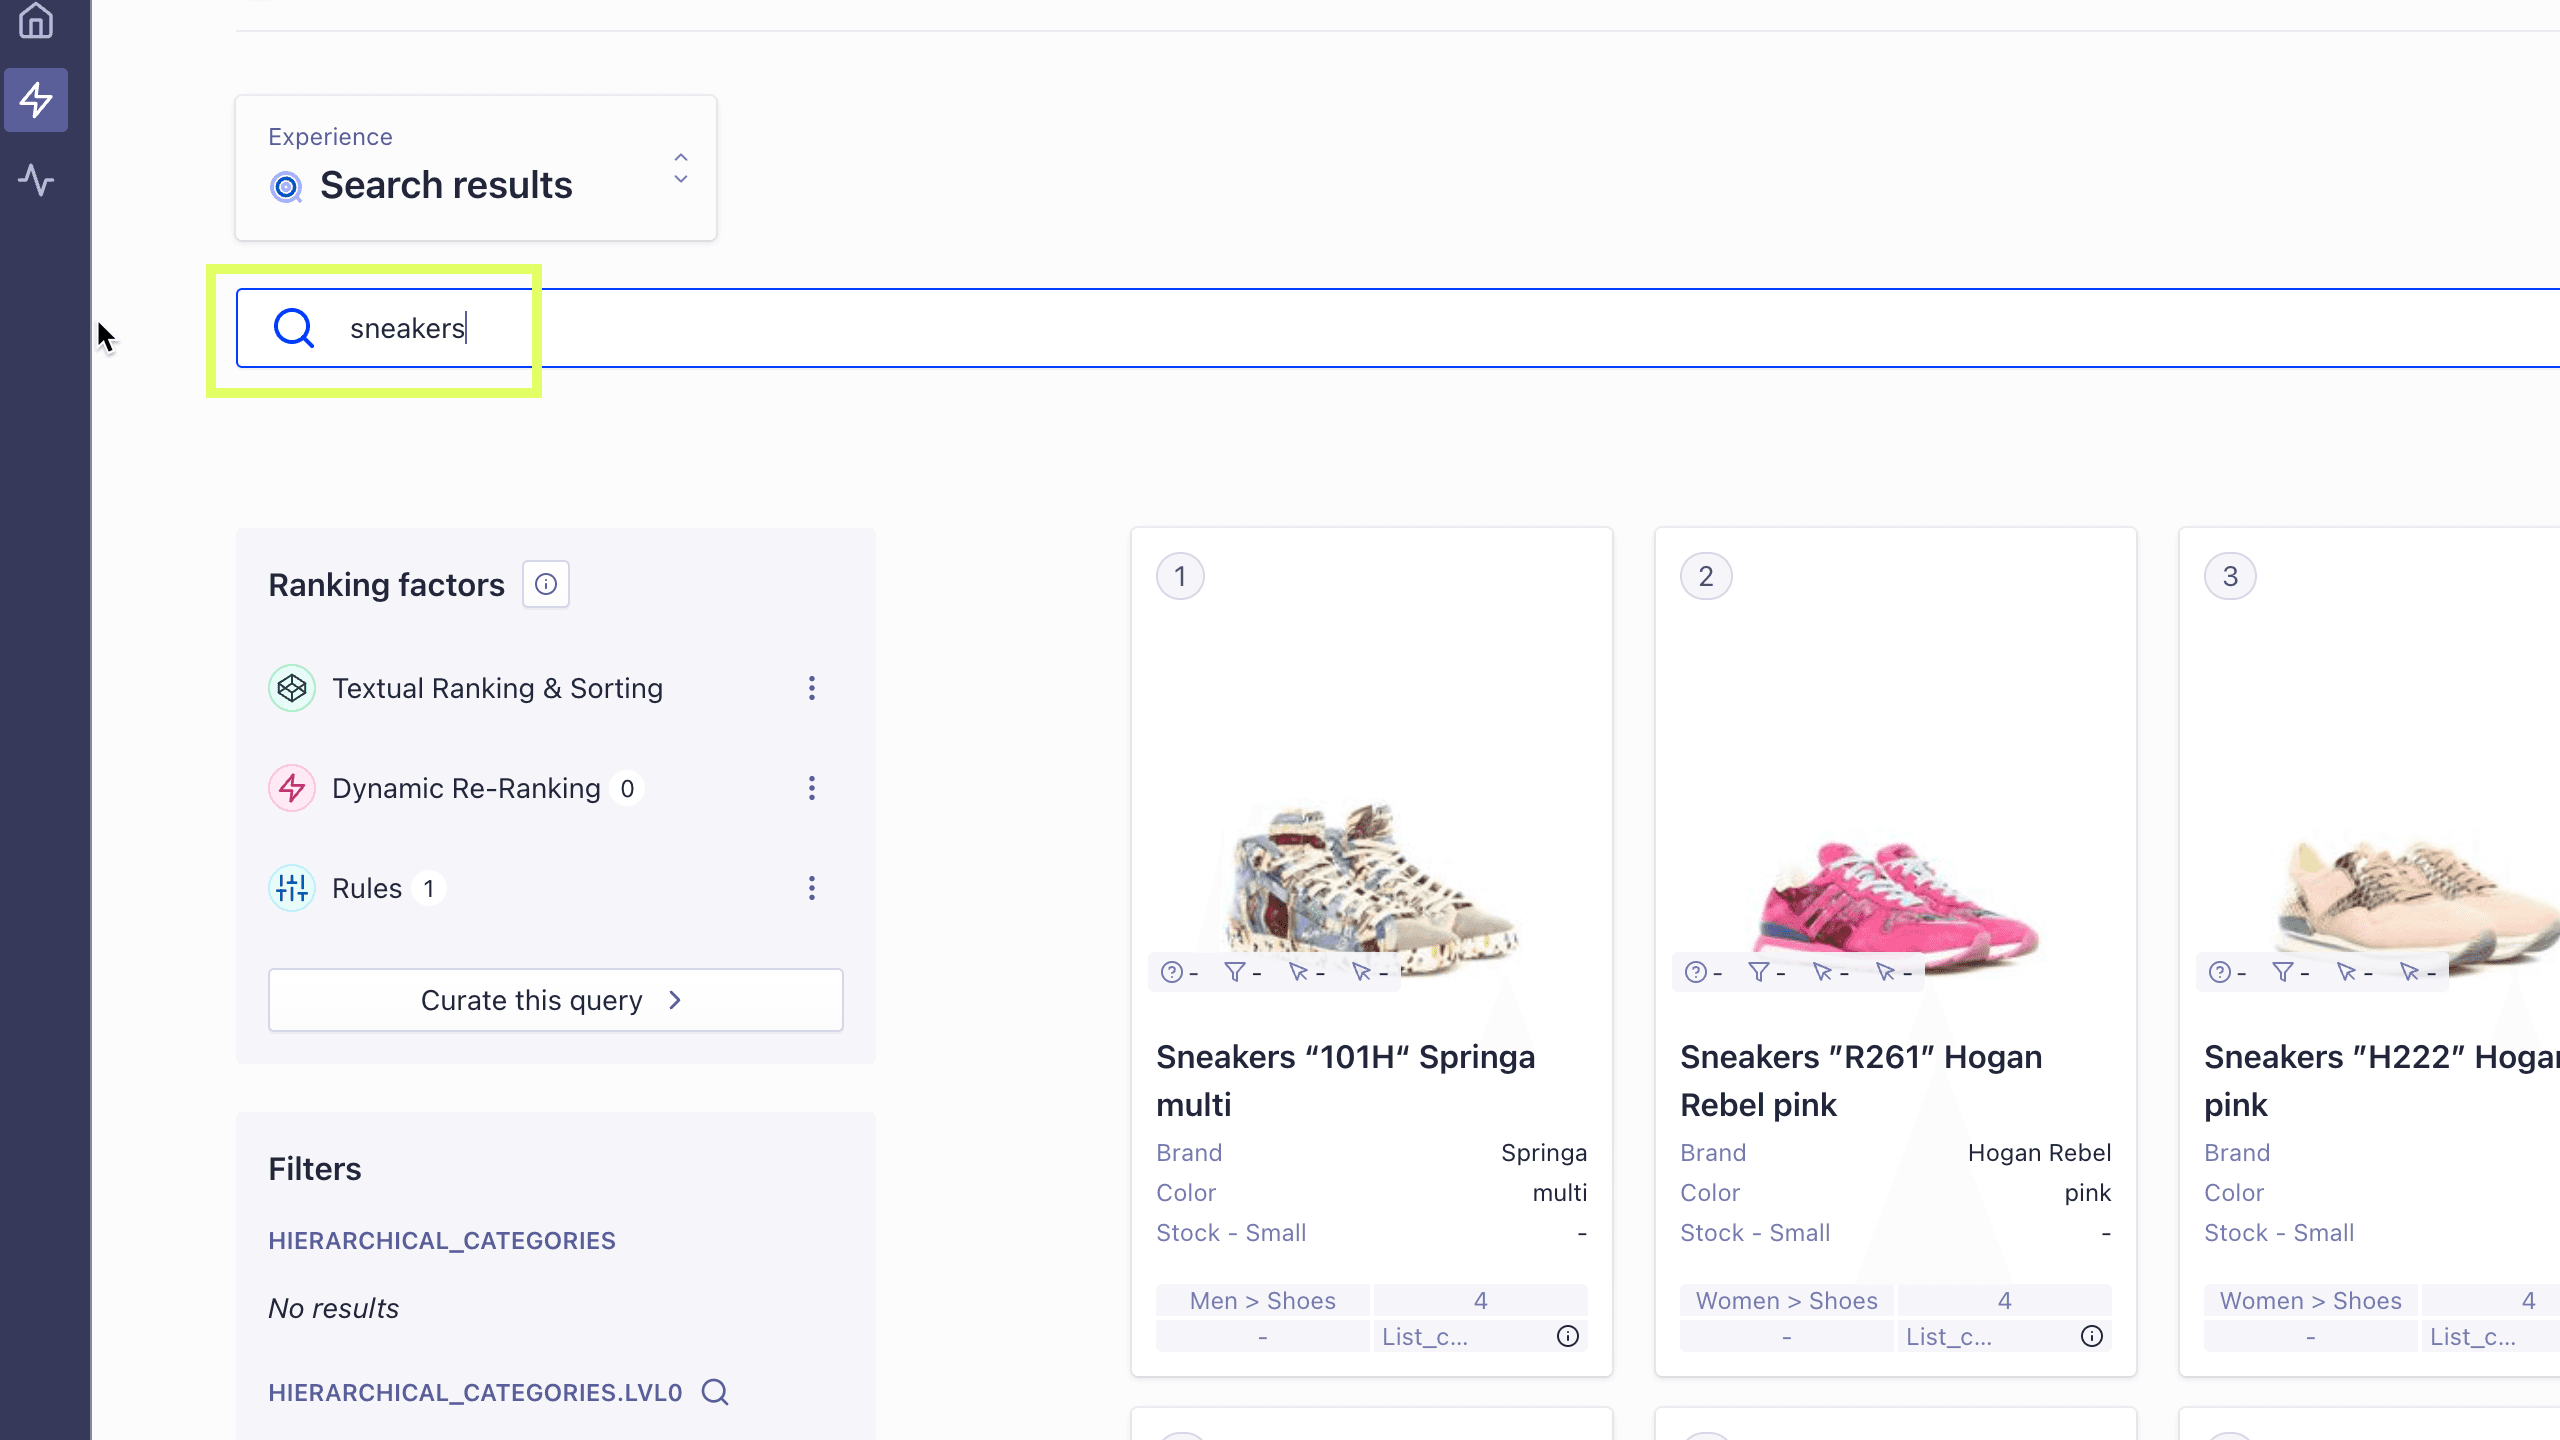This screenshot has height=1440, width=2560.
Task: Click filter funnel metric icon on Springa card
Action: [1235, 972]
